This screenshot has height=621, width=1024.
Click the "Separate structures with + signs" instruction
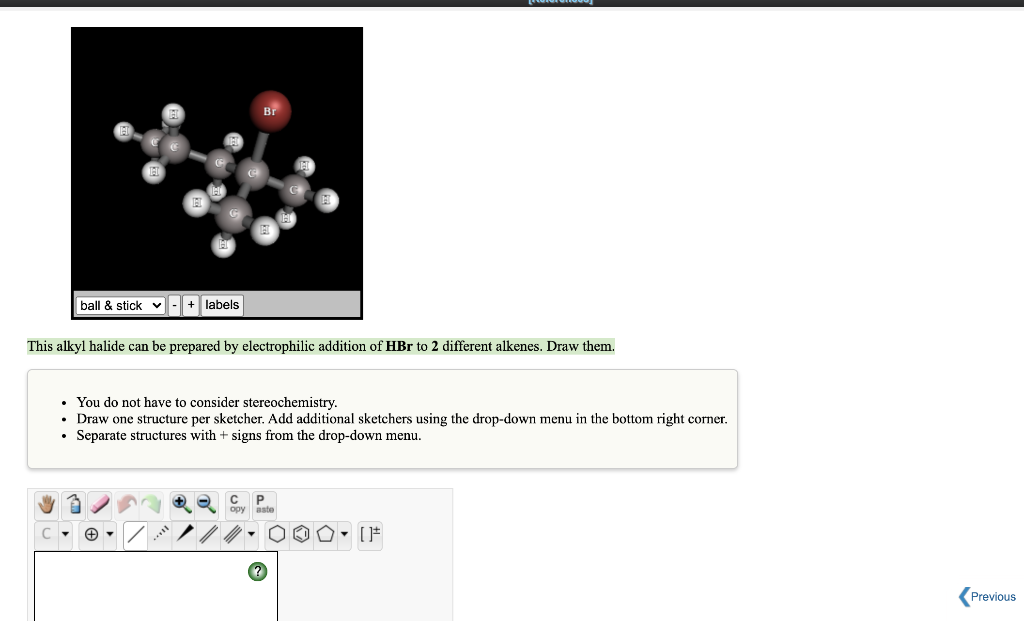click(249, 435)
